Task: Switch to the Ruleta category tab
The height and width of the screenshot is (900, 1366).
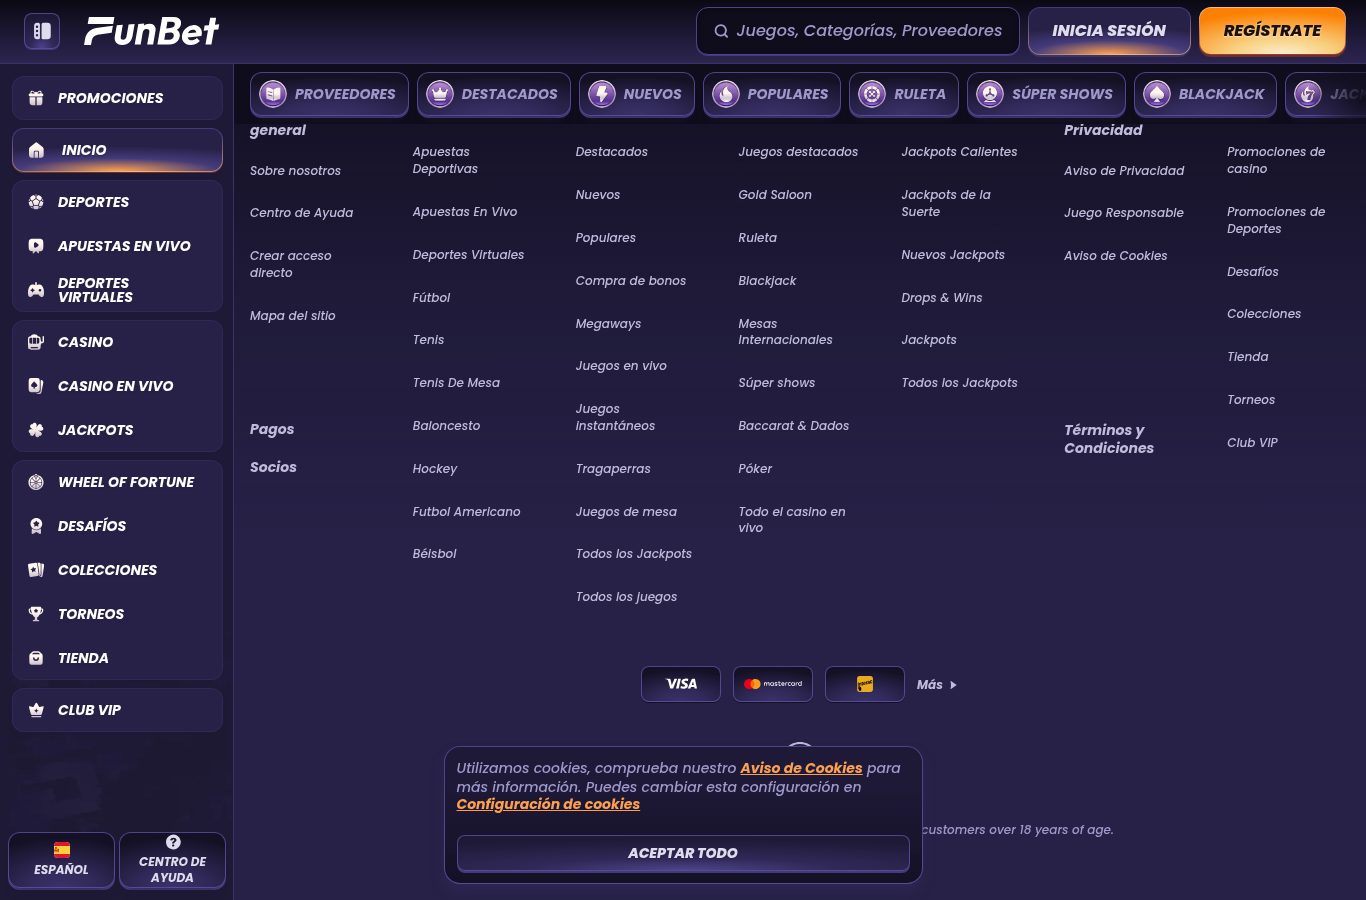Action: click(904, 94)
